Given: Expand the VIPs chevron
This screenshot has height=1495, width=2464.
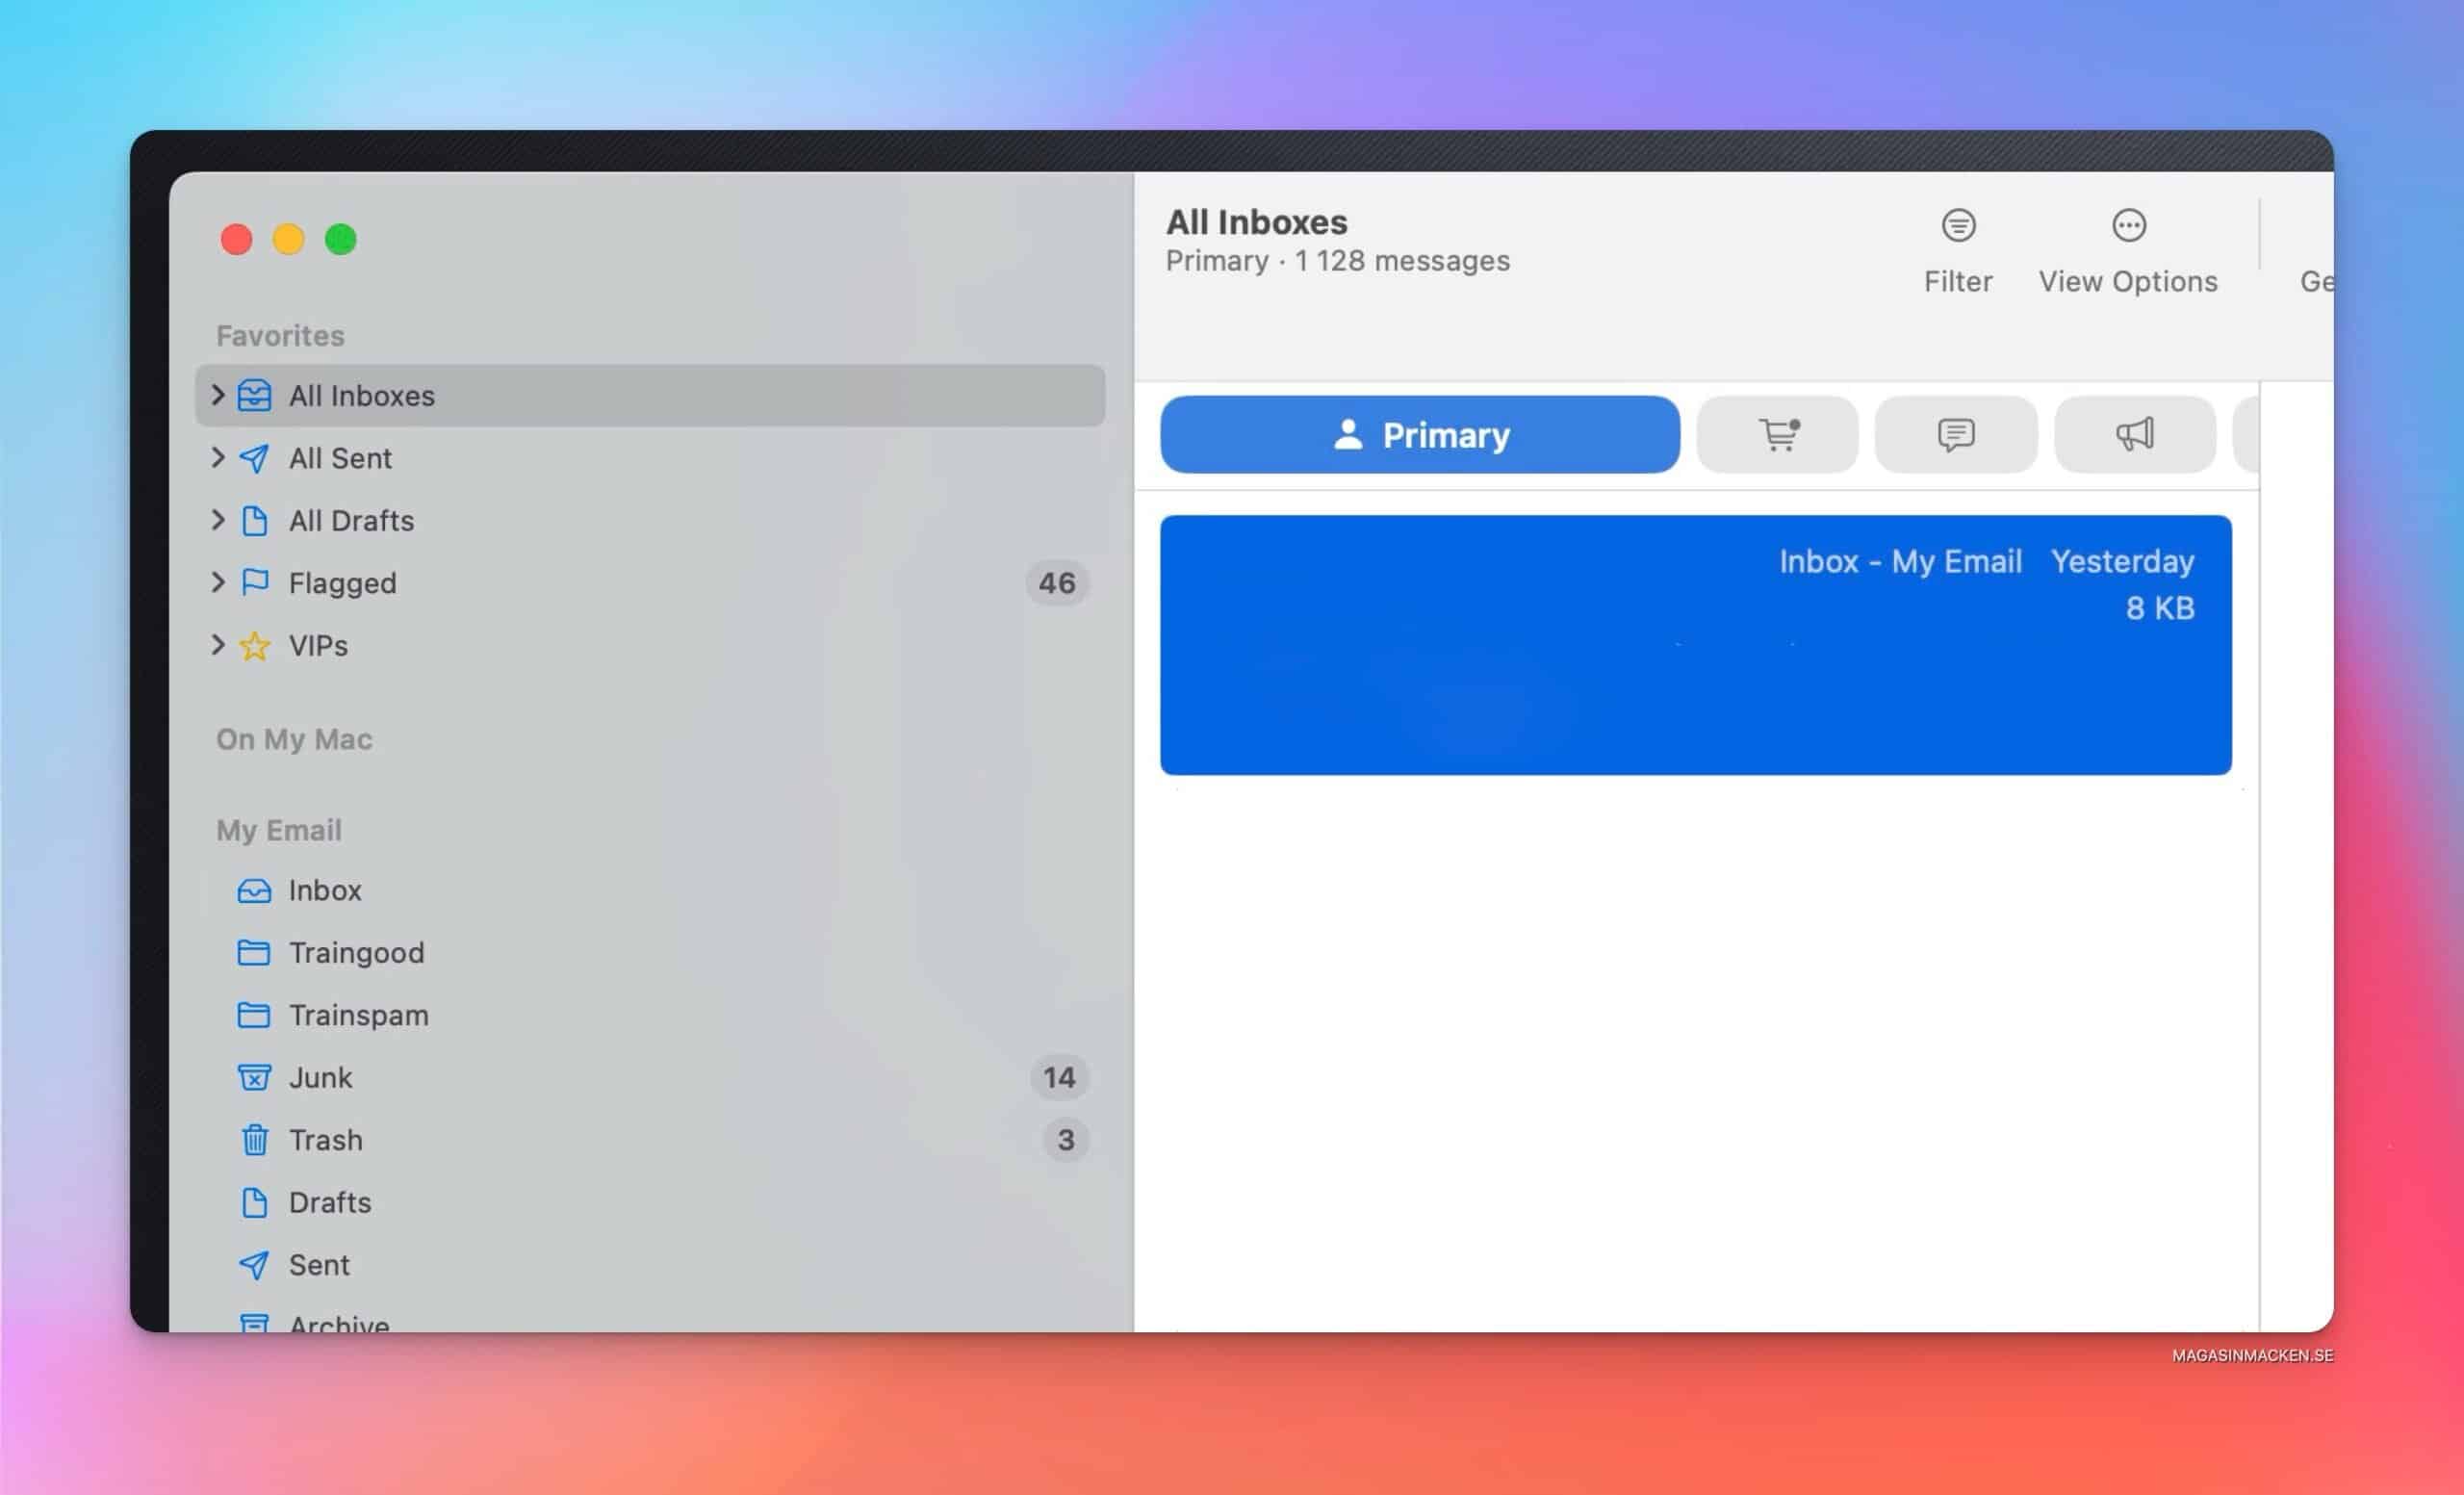Looking at the screenshot, I should pos(217,644).
